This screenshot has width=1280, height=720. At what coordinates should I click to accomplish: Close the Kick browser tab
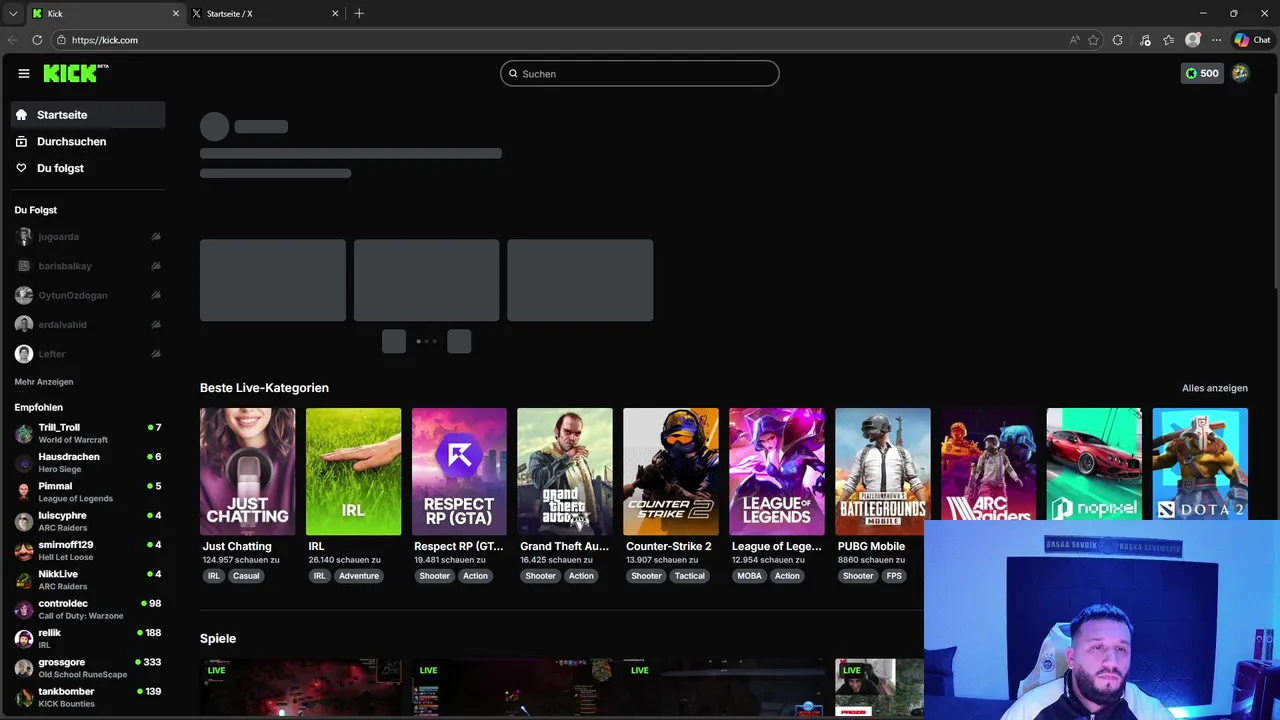pyautogui.click(x=176, y=14)
